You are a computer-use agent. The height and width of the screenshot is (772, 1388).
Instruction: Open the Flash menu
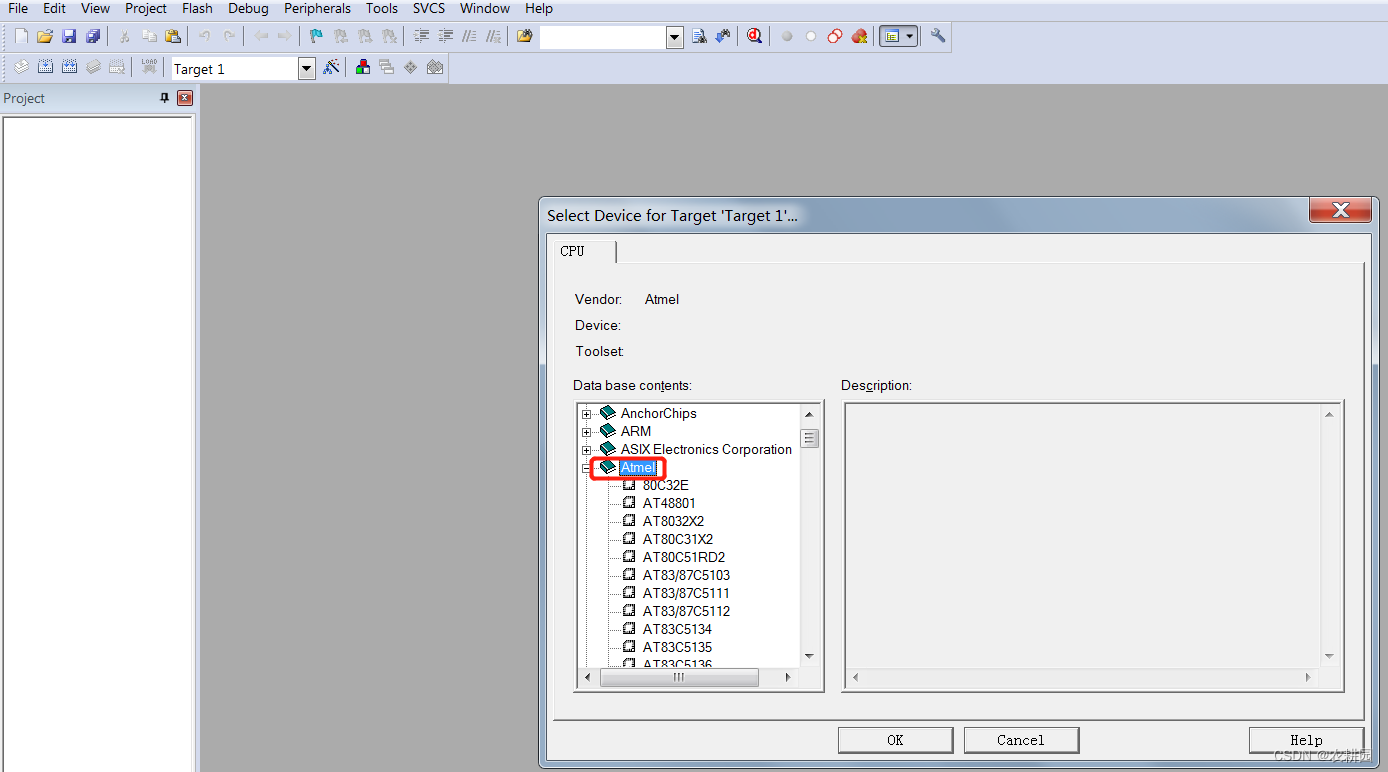pos(197,8)
